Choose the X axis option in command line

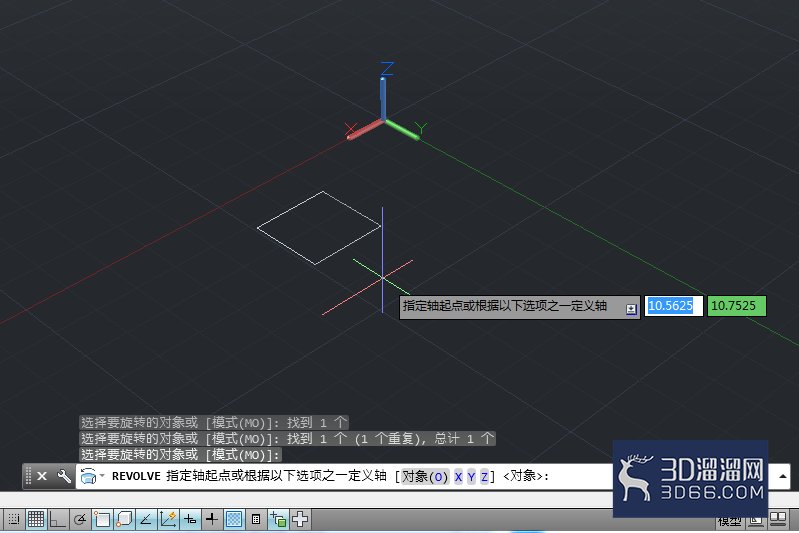[x=458, y=477]
